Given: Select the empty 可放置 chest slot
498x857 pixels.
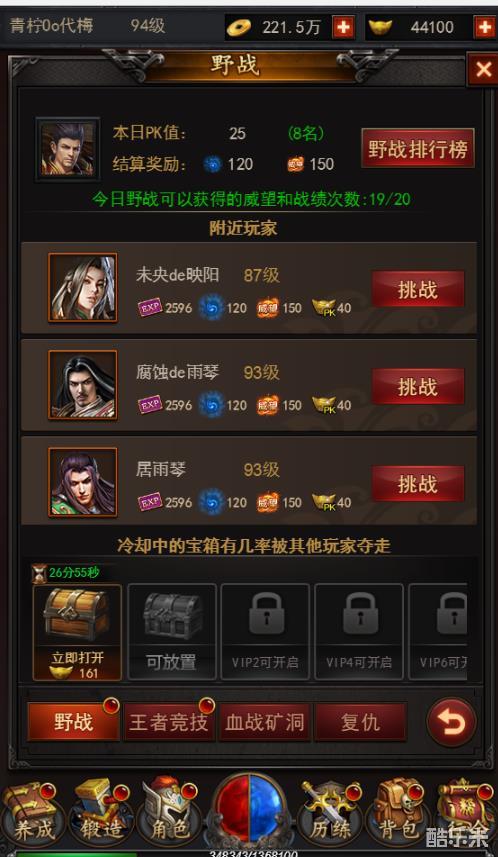Looking at the screenshot, I should tap(172, 632).
